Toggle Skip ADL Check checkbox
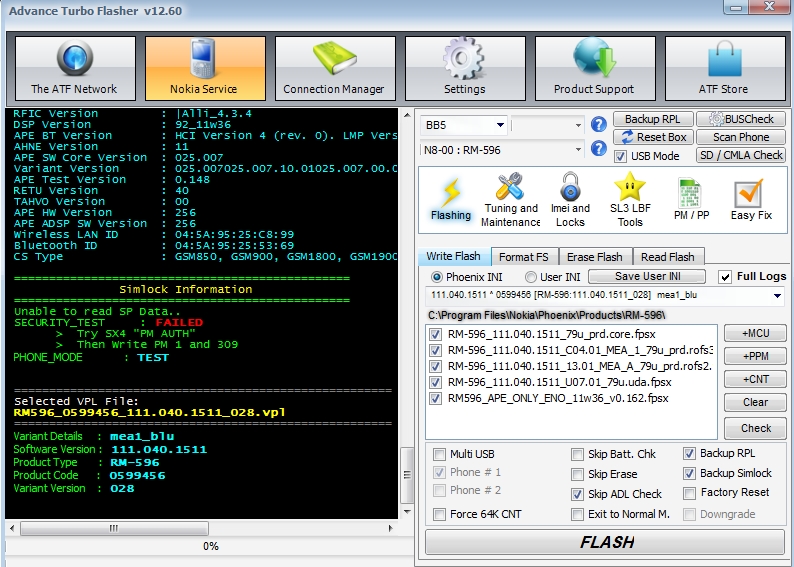This screenshot has width=794, height=567. click(577, 494)
